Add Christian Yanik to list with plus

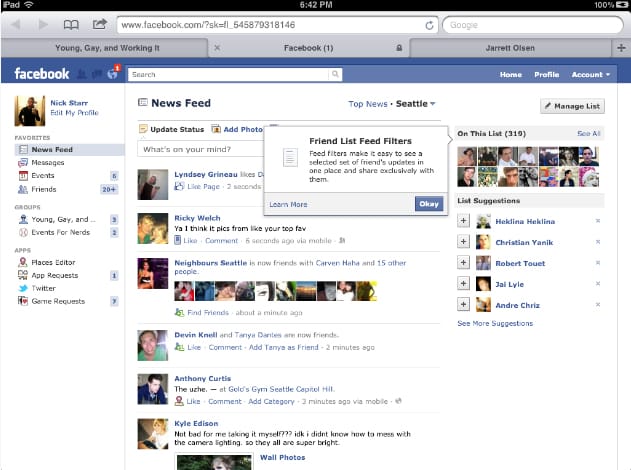[463, 241]
